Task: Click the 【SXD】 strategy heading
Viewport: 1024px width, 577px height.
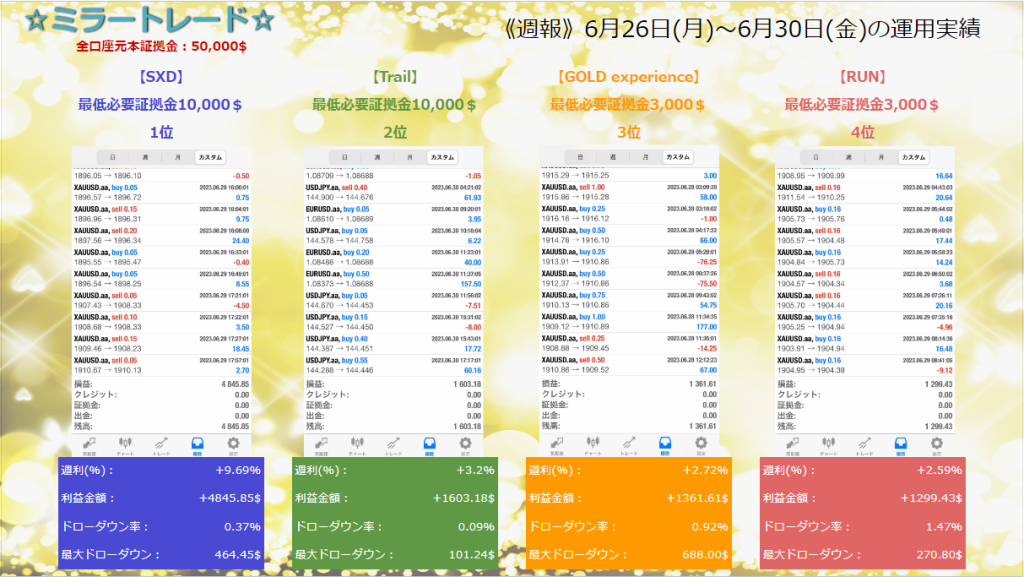Action: (x=160, y=76)
